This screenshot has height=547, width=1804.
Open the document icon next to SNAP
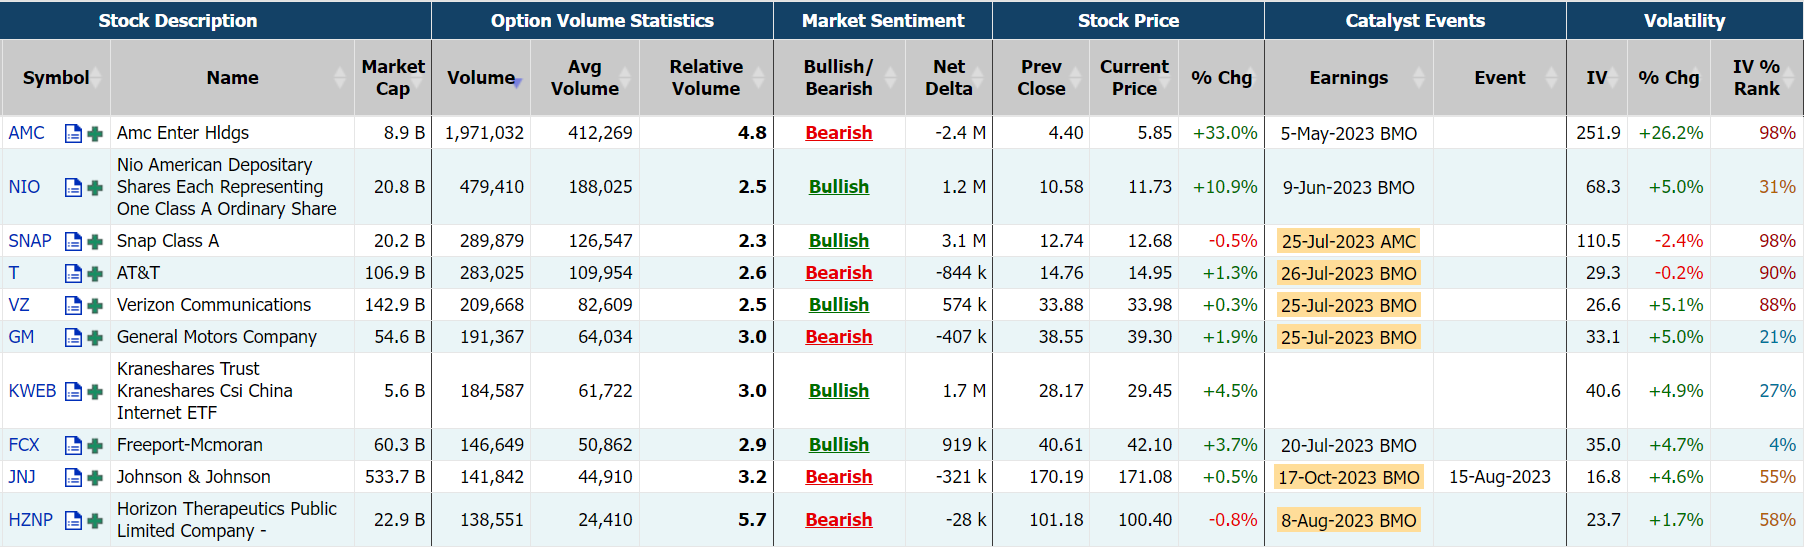pyautogui.click(x=73, y=241)
